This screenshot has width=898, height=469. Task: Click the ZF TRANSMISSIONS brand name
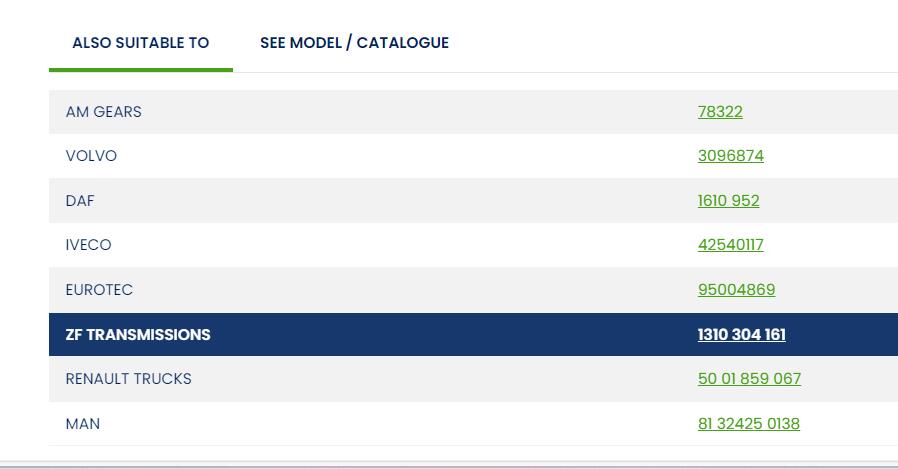click(x=138, y=335)
